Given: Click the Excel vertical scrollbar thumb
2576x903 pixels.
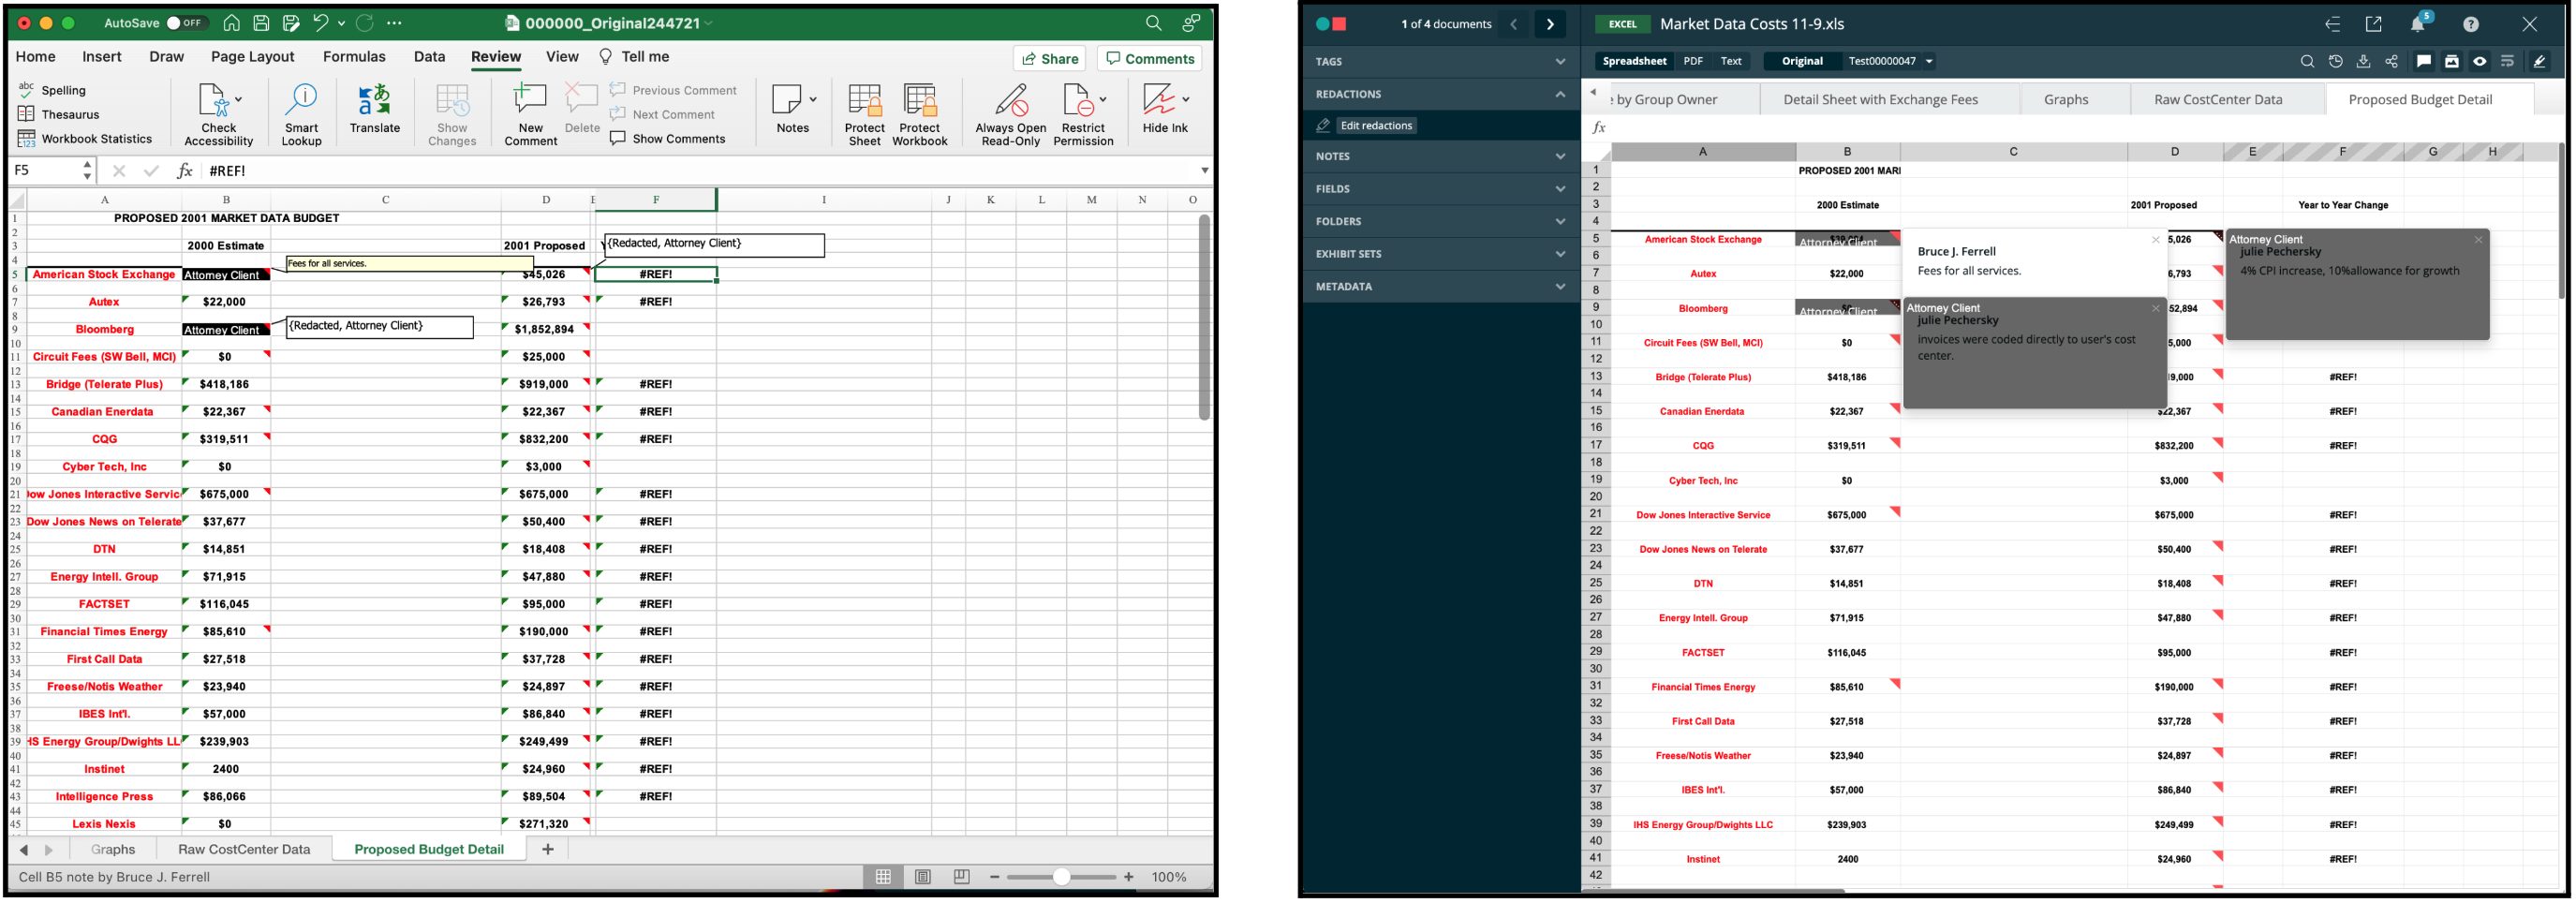Looking at the screenshot, I should coord(1204,318).
